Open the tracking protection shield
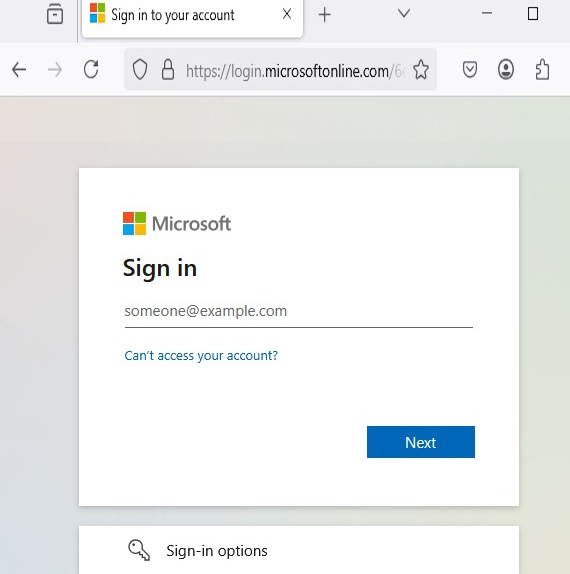This screenshot has width=570, height=574. 140,70
